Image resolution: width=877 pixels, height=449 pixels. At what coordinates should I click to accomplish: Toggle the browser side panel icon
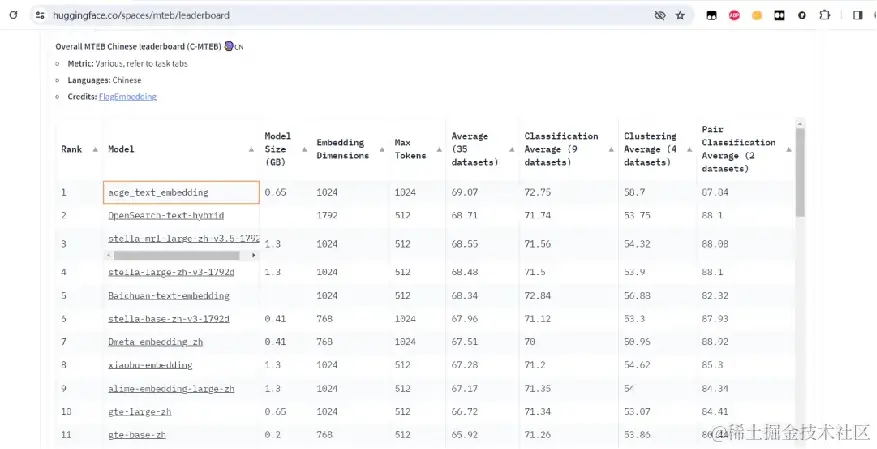pyautogui.click(x=857, y=16)
